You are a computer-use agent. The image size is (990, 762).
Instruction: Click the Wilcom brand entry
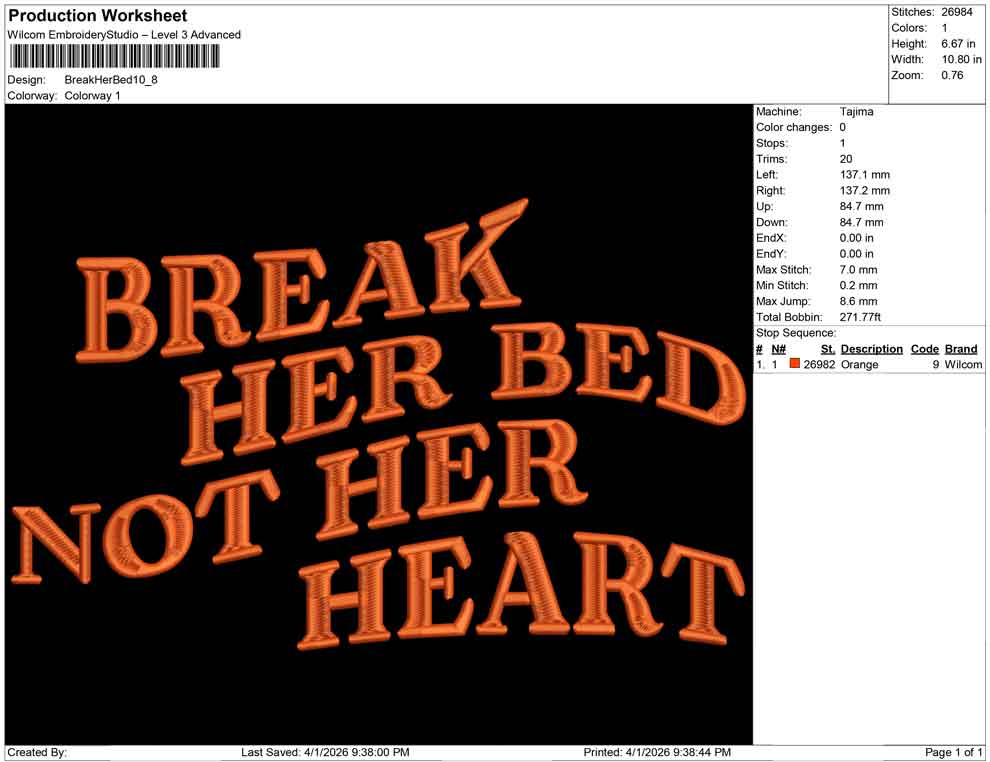tap(962, 364)
